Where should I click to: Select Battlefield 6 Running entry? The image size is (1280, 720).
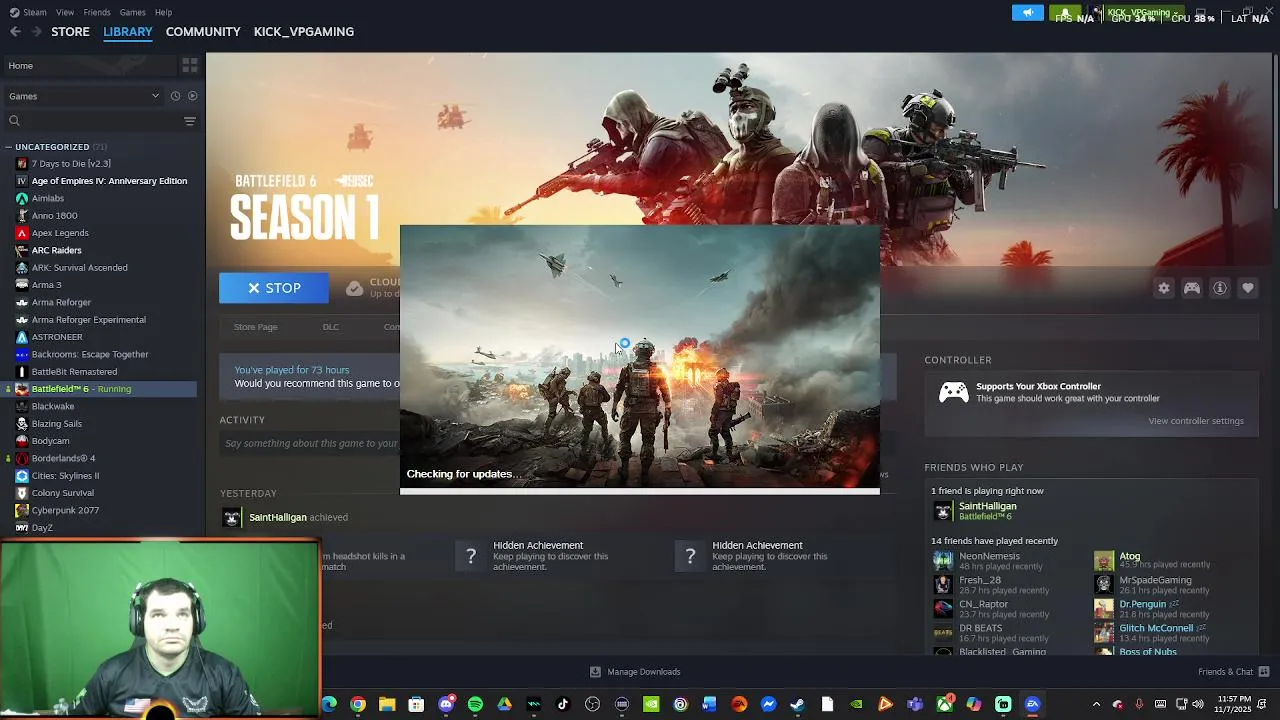tap(100, 389)
